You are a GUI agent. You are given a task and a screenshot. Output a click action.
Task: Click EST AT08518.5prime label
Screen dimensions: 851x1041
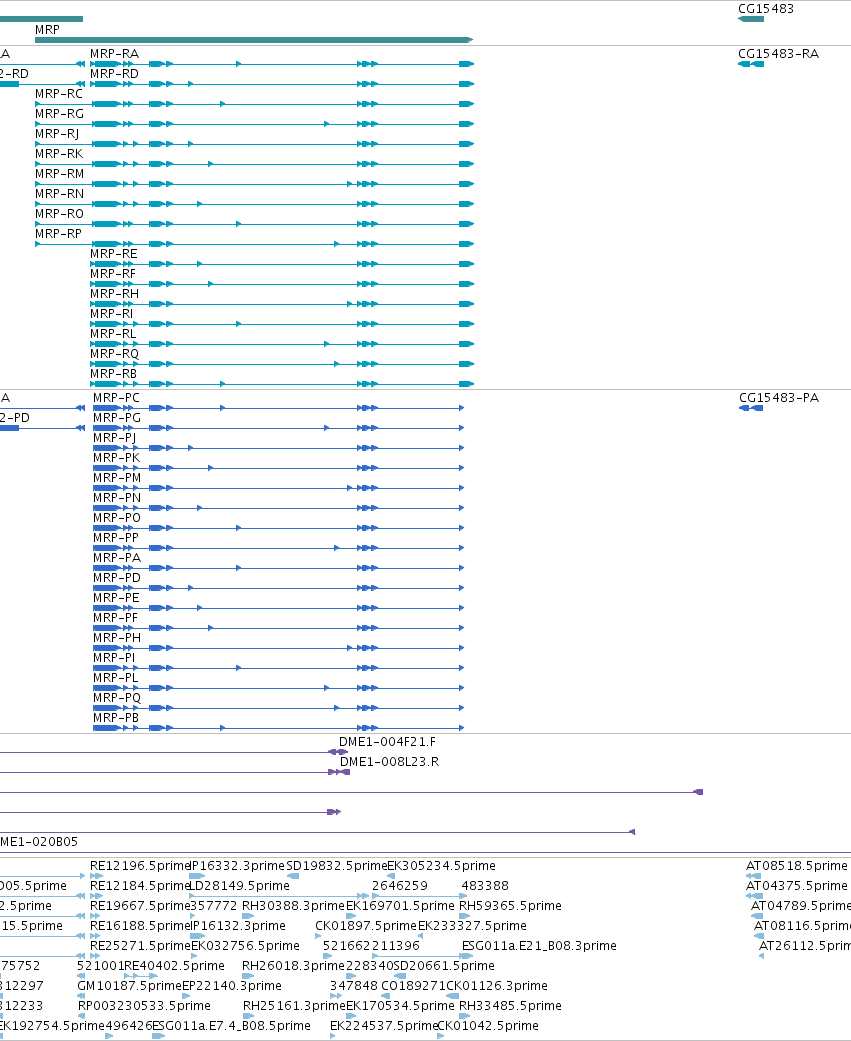point(797,866)
